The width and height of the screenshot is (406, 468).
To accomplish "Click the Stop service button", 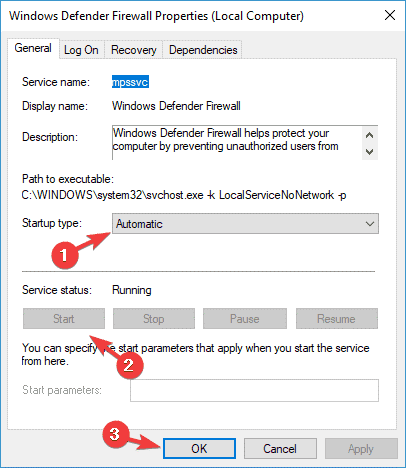I will click(x=154, y=319).
